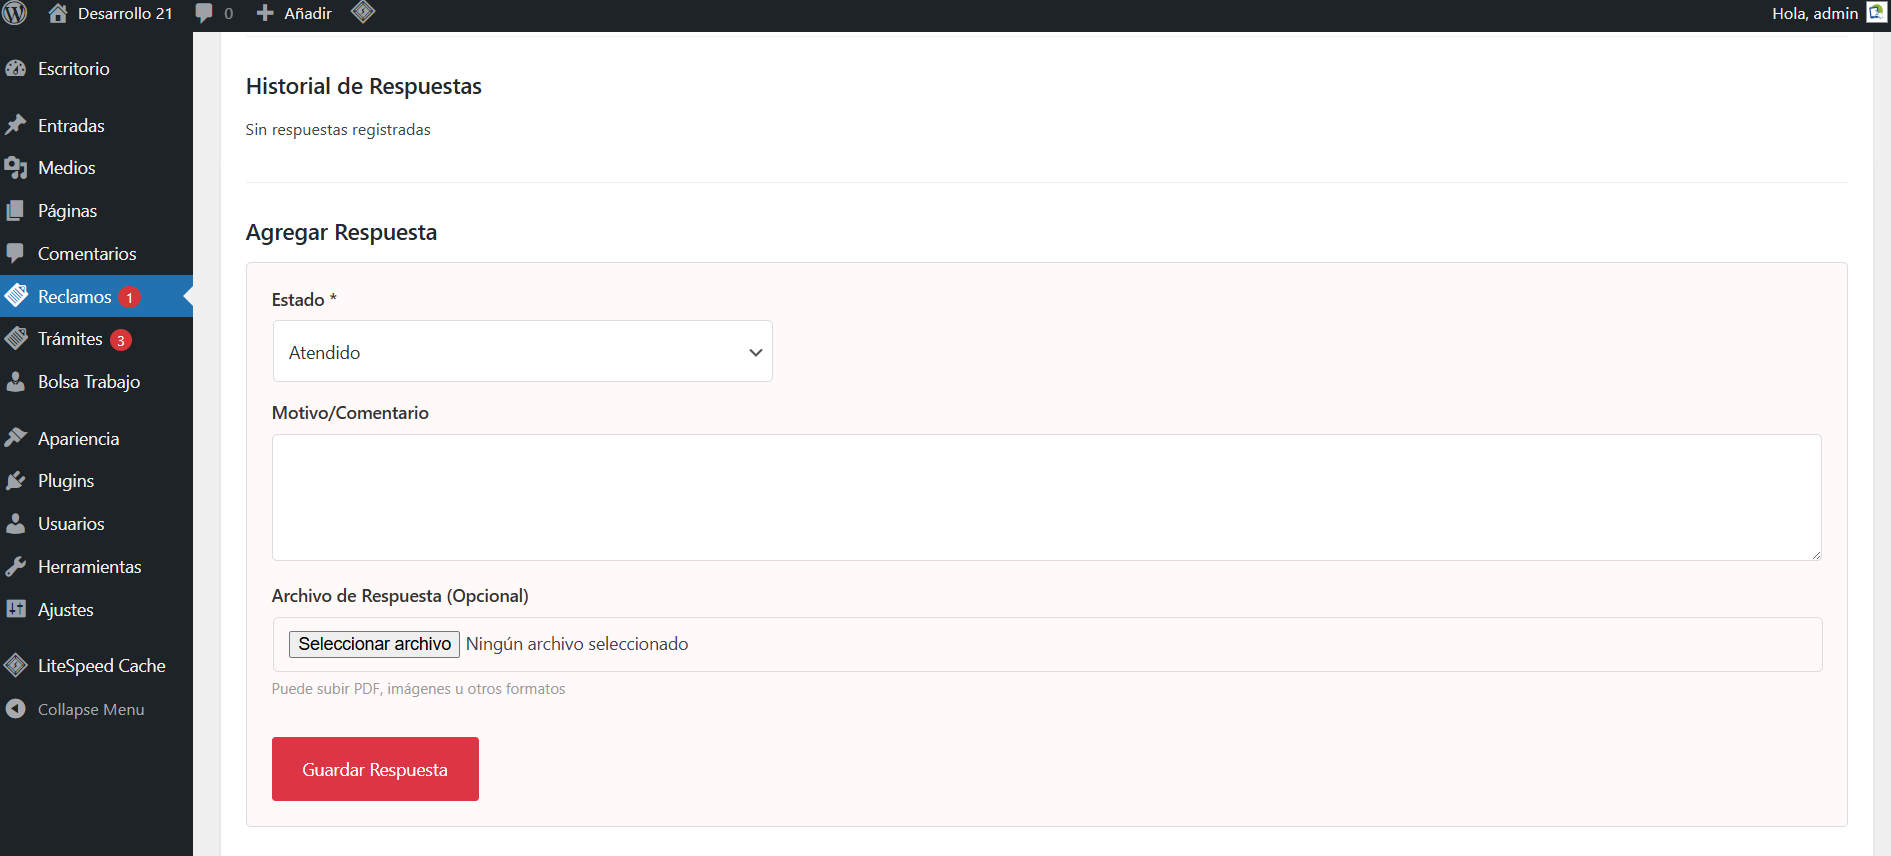Click the Medios media library icon

pos(16,168)
